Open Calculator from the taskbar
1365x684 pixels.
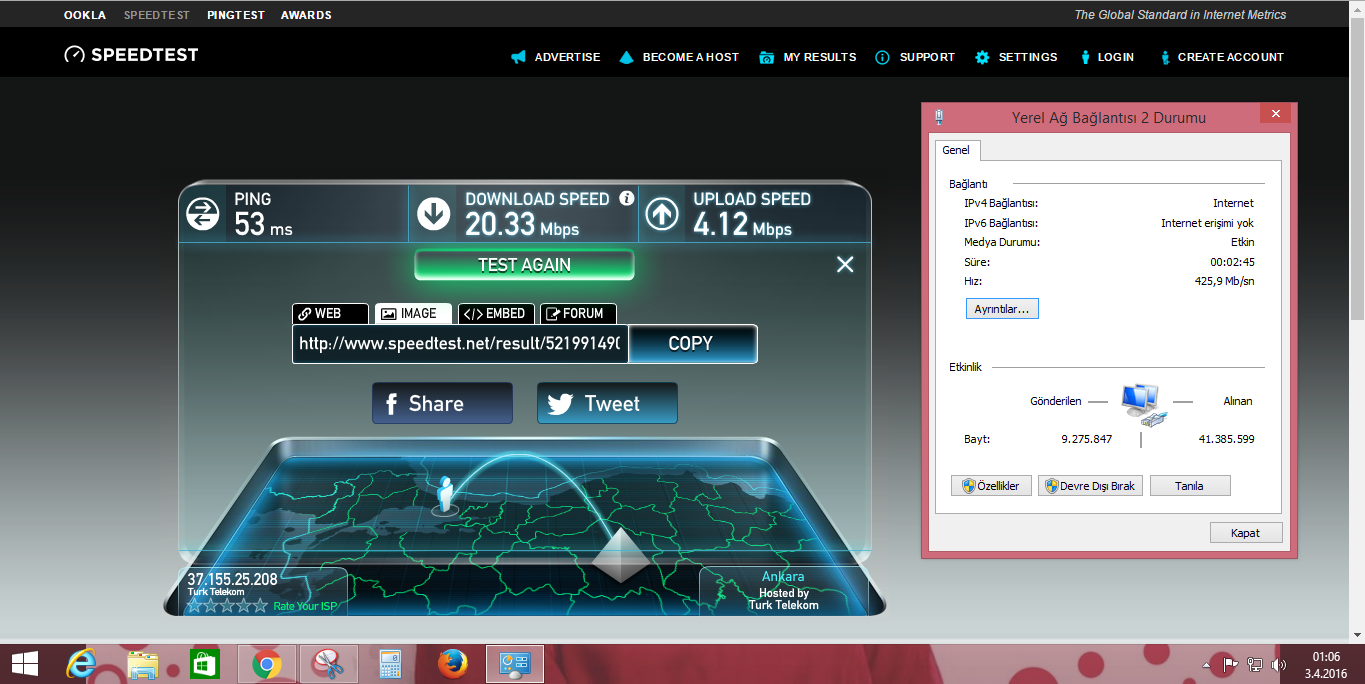point(390,664)
